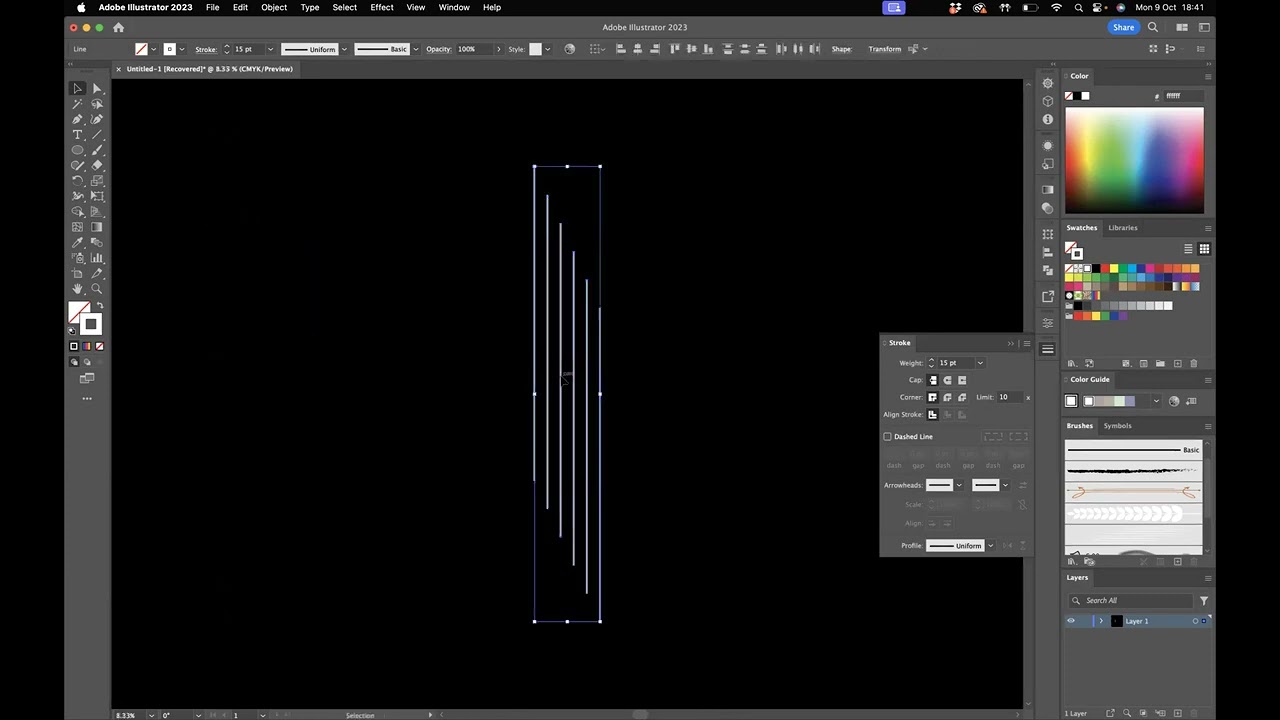Select the Curvature tool

click(x=97, y=119)
